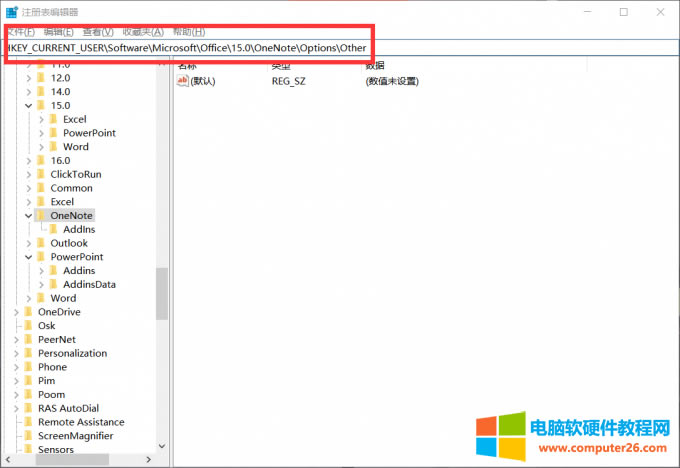The height and width of the screenshot is (468, 680).
Task: Expand the Personalization key
Action: tap(16, 353)
